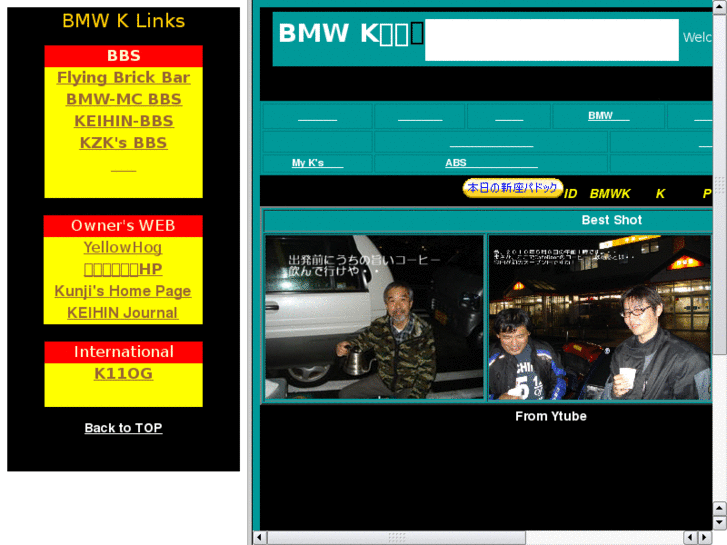Screen dimensions: 727x545
Task: Open the BMW-MC BBS link
Action: point(123,99)
